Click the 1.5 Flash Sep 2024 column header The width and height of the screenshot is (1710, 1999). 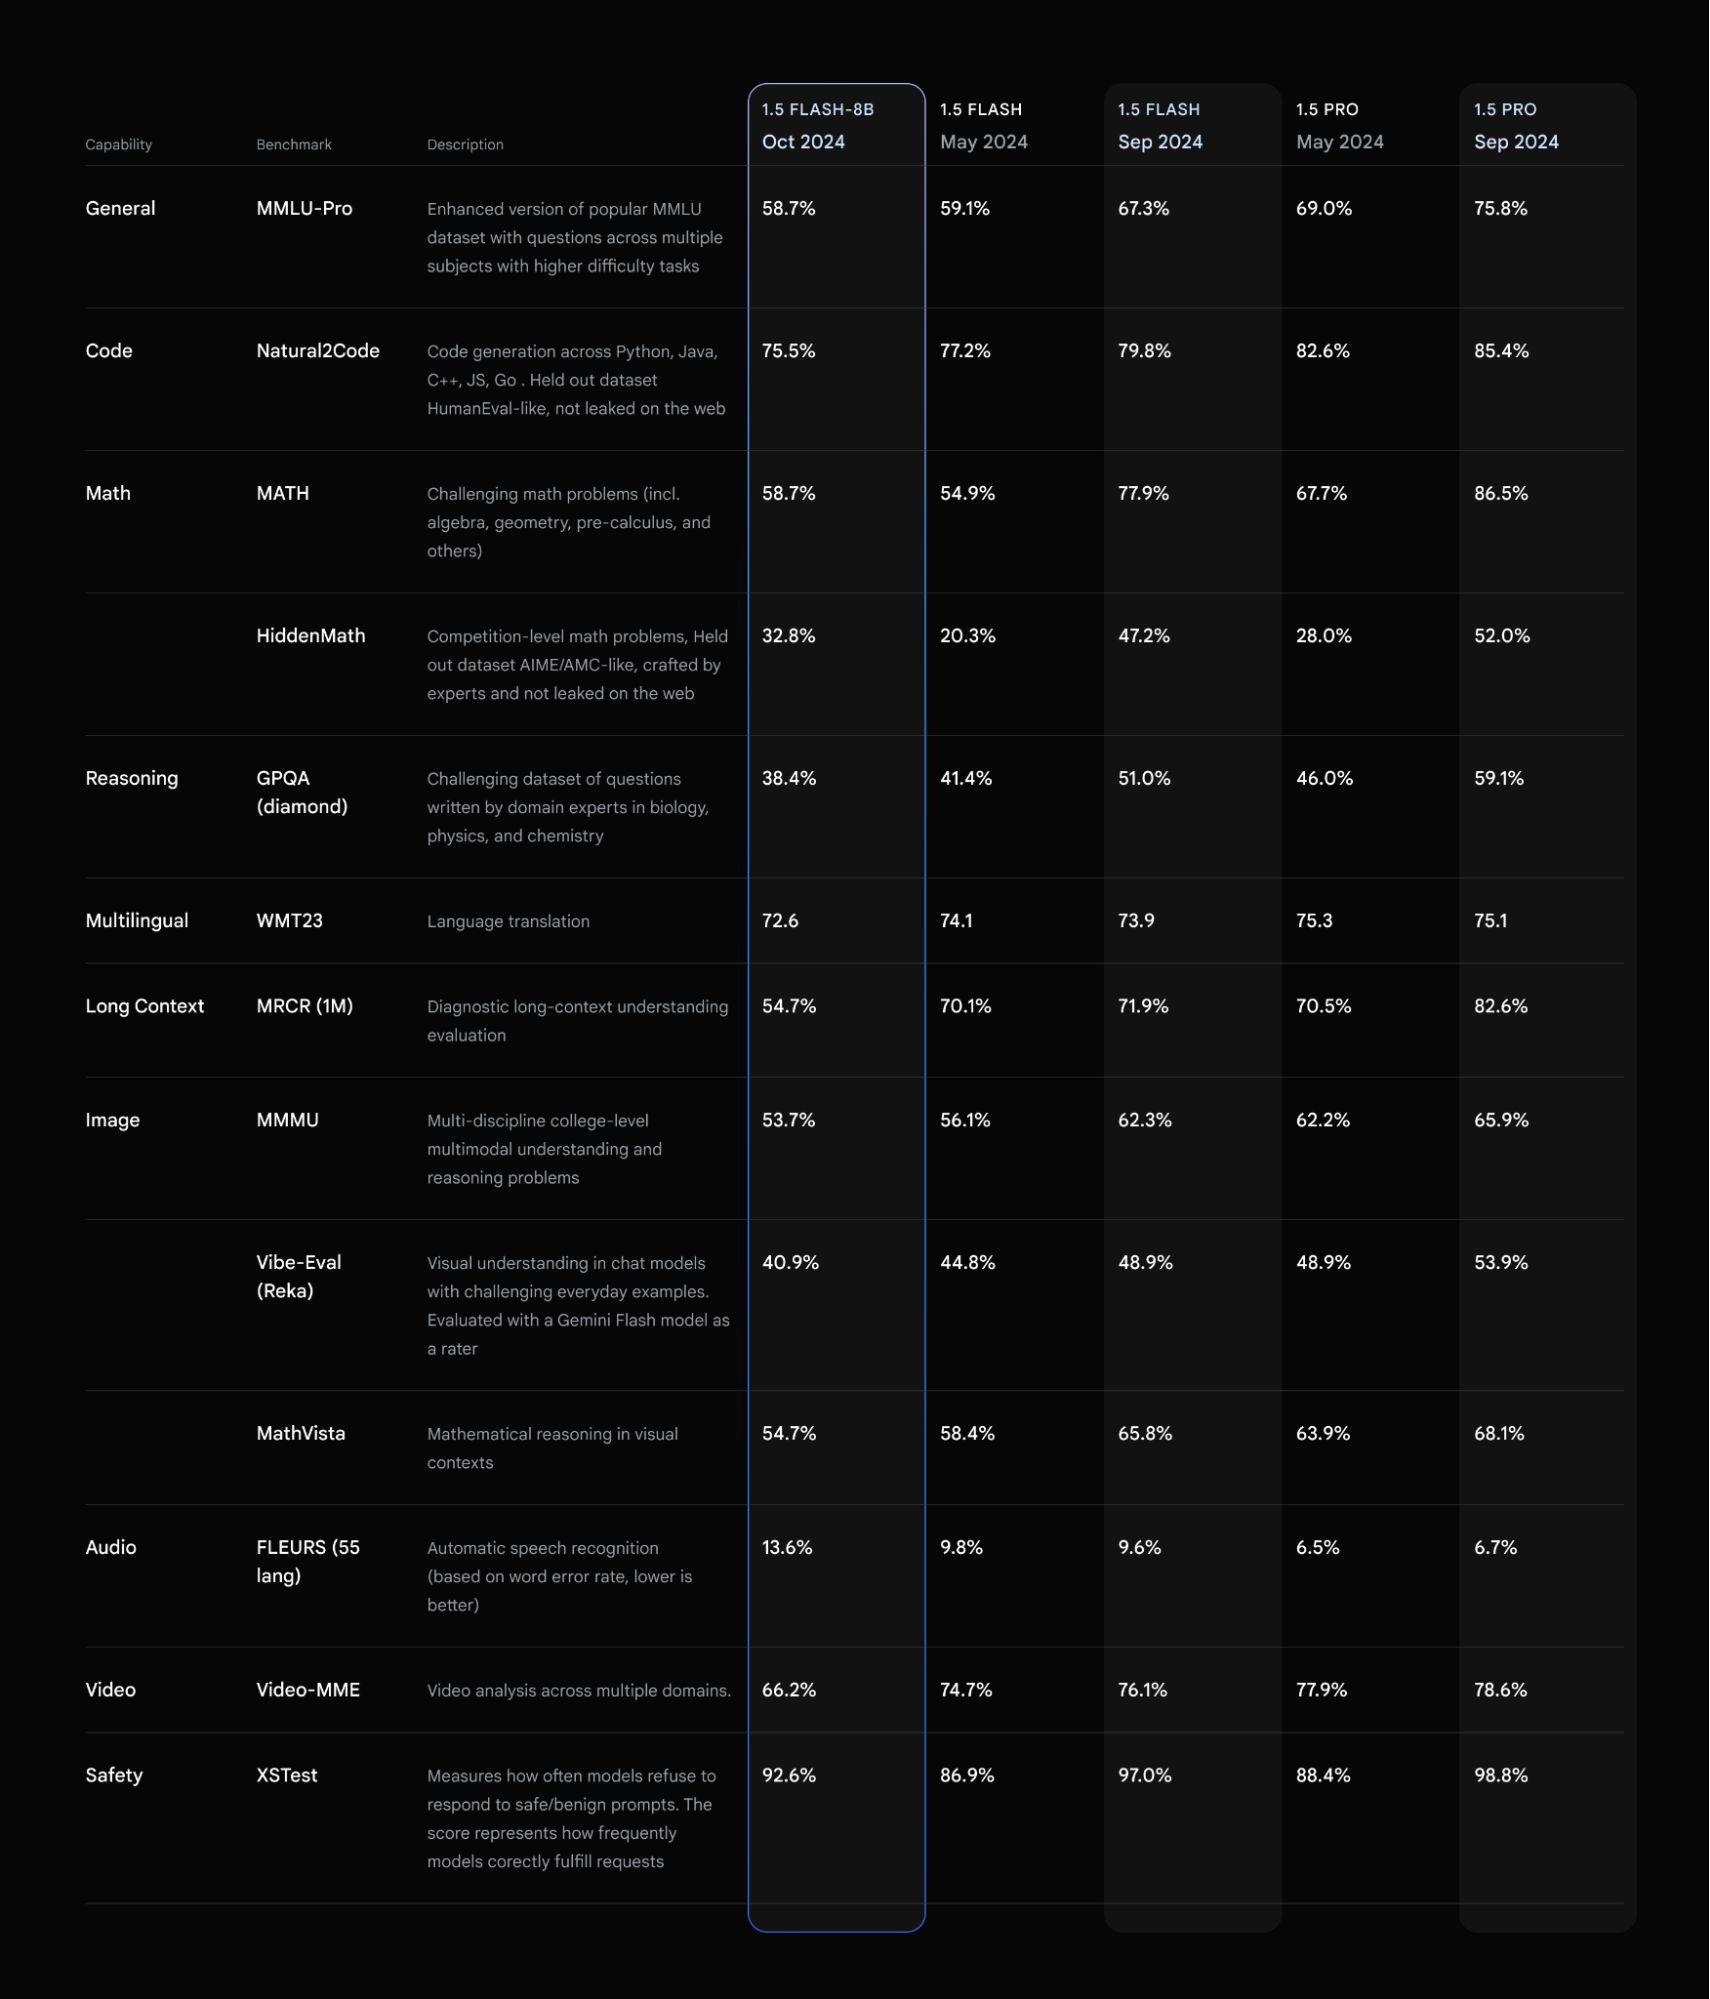1160,126
